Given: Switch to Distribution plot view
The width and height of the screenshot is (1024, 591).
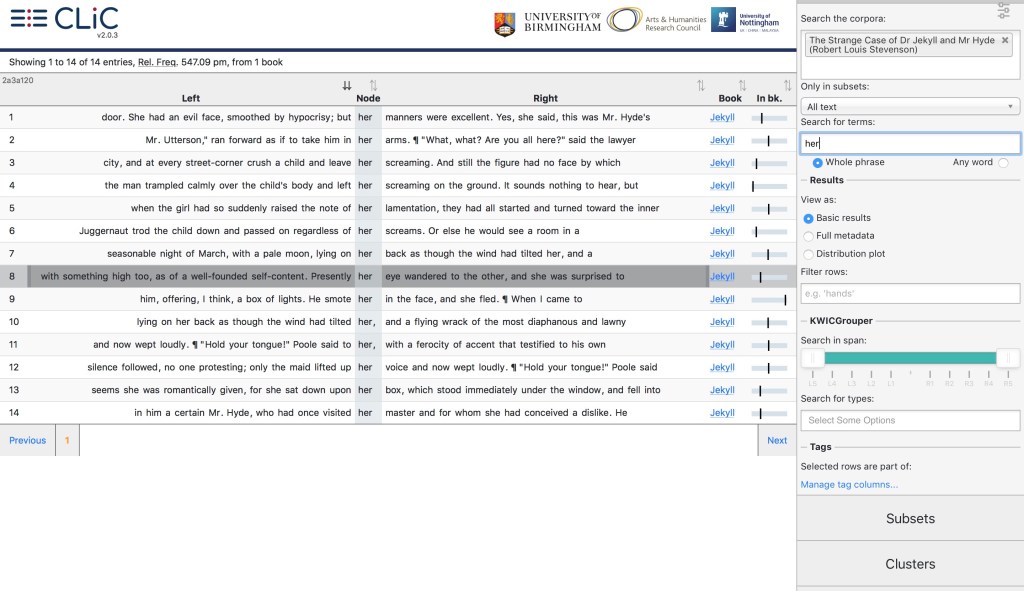Looking at the screenshot, I should tap(809, 254).
